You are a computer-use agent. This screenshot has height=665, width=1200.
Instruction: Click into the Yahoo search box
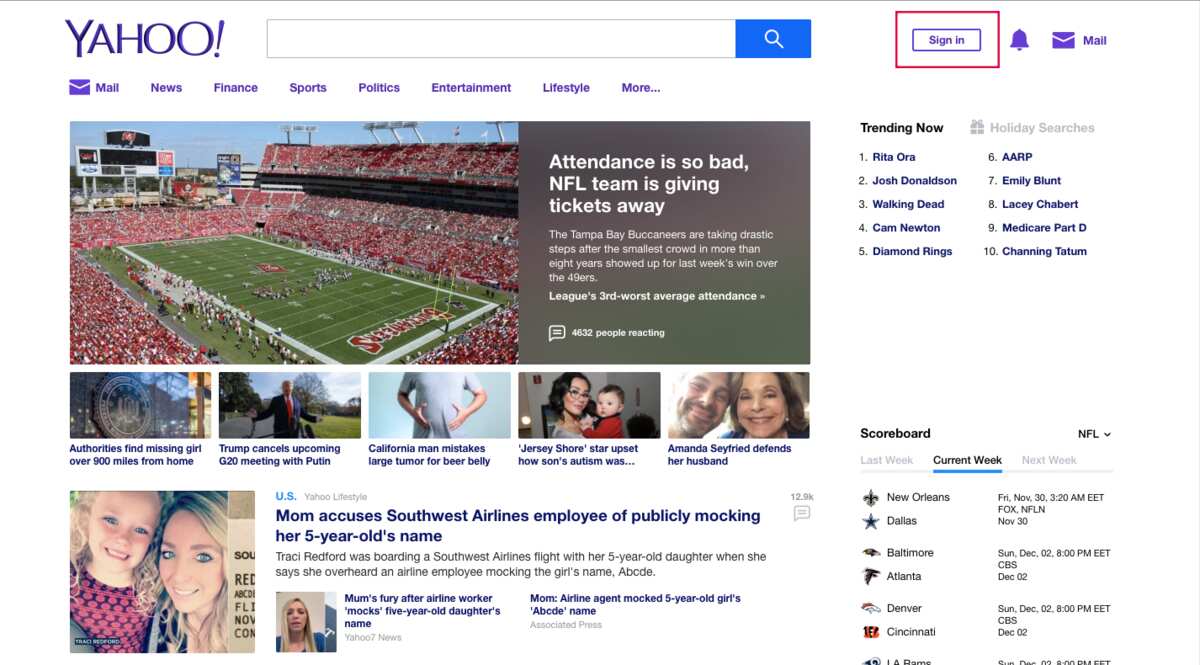point(501,39)
